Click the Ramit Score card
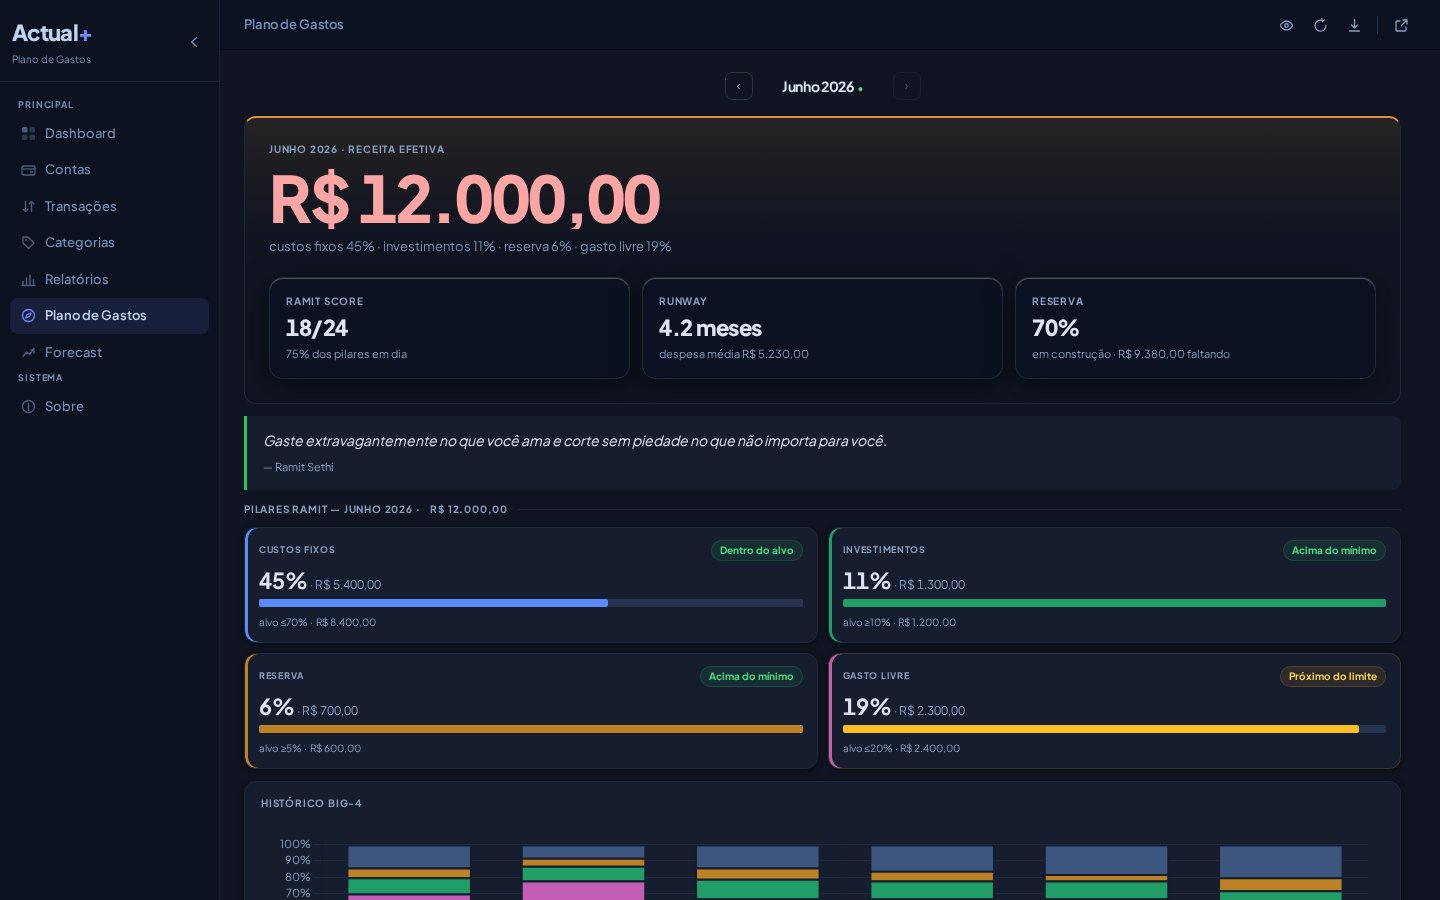This screenshot has height=900, width=1440. coord(449,328)
